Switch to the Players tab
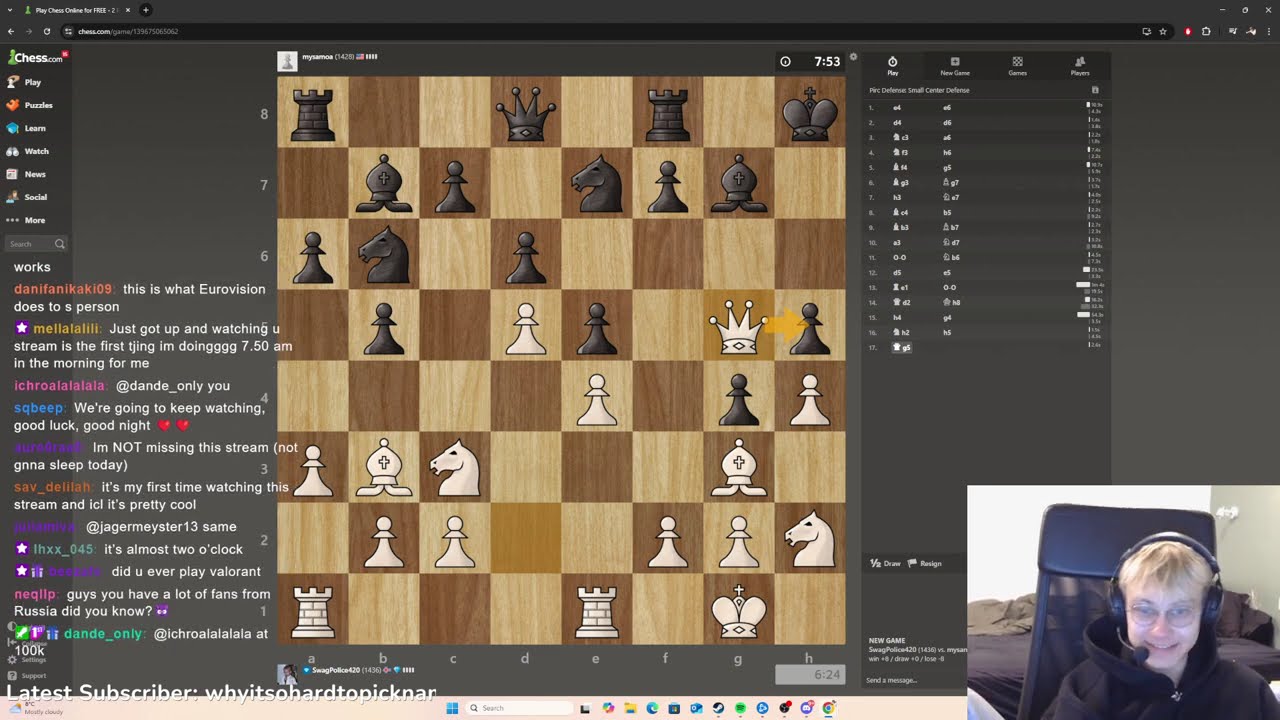This screenshot has height=720, width=1280. point(1080,66)
